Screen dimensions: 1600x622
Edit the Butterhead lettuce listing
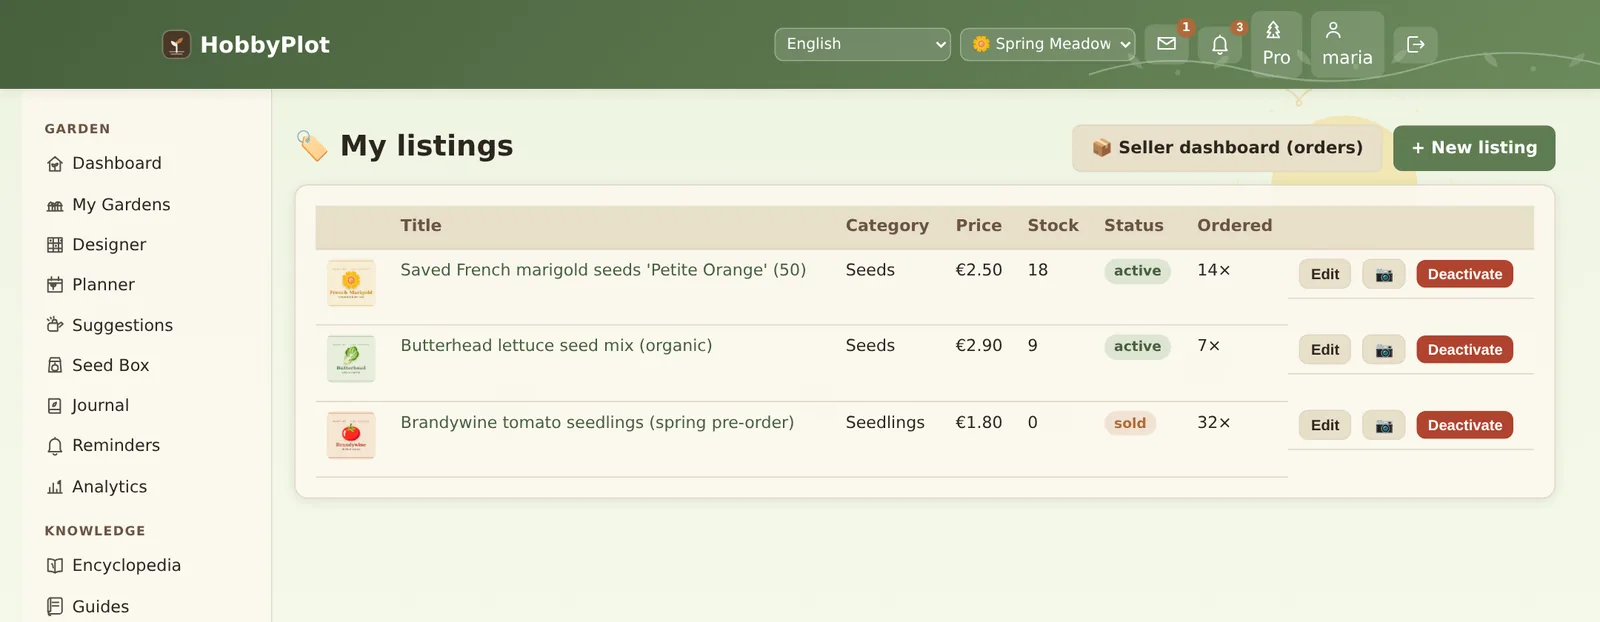1325,349
